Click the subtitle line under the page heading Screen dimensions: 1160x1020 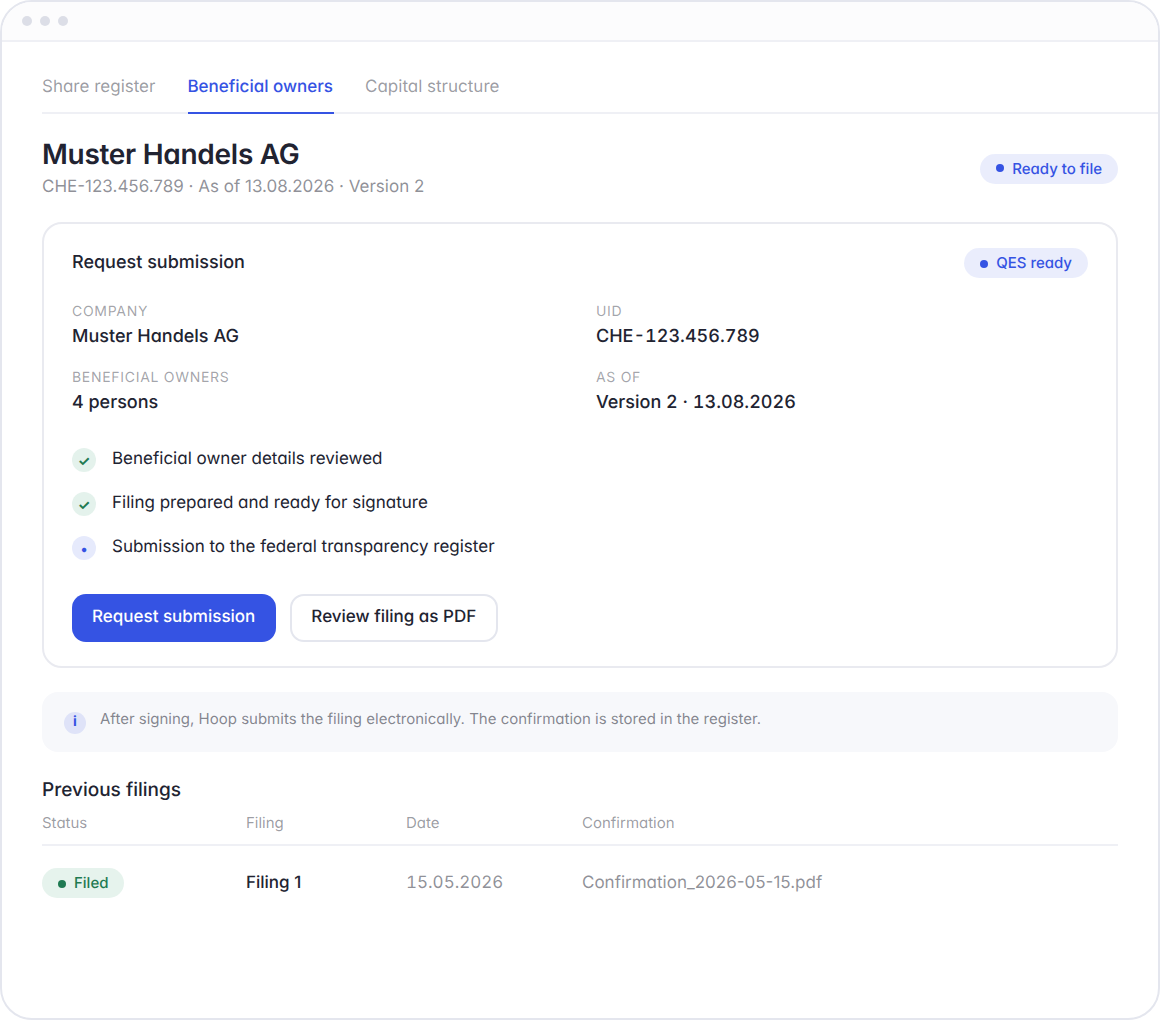233,186
